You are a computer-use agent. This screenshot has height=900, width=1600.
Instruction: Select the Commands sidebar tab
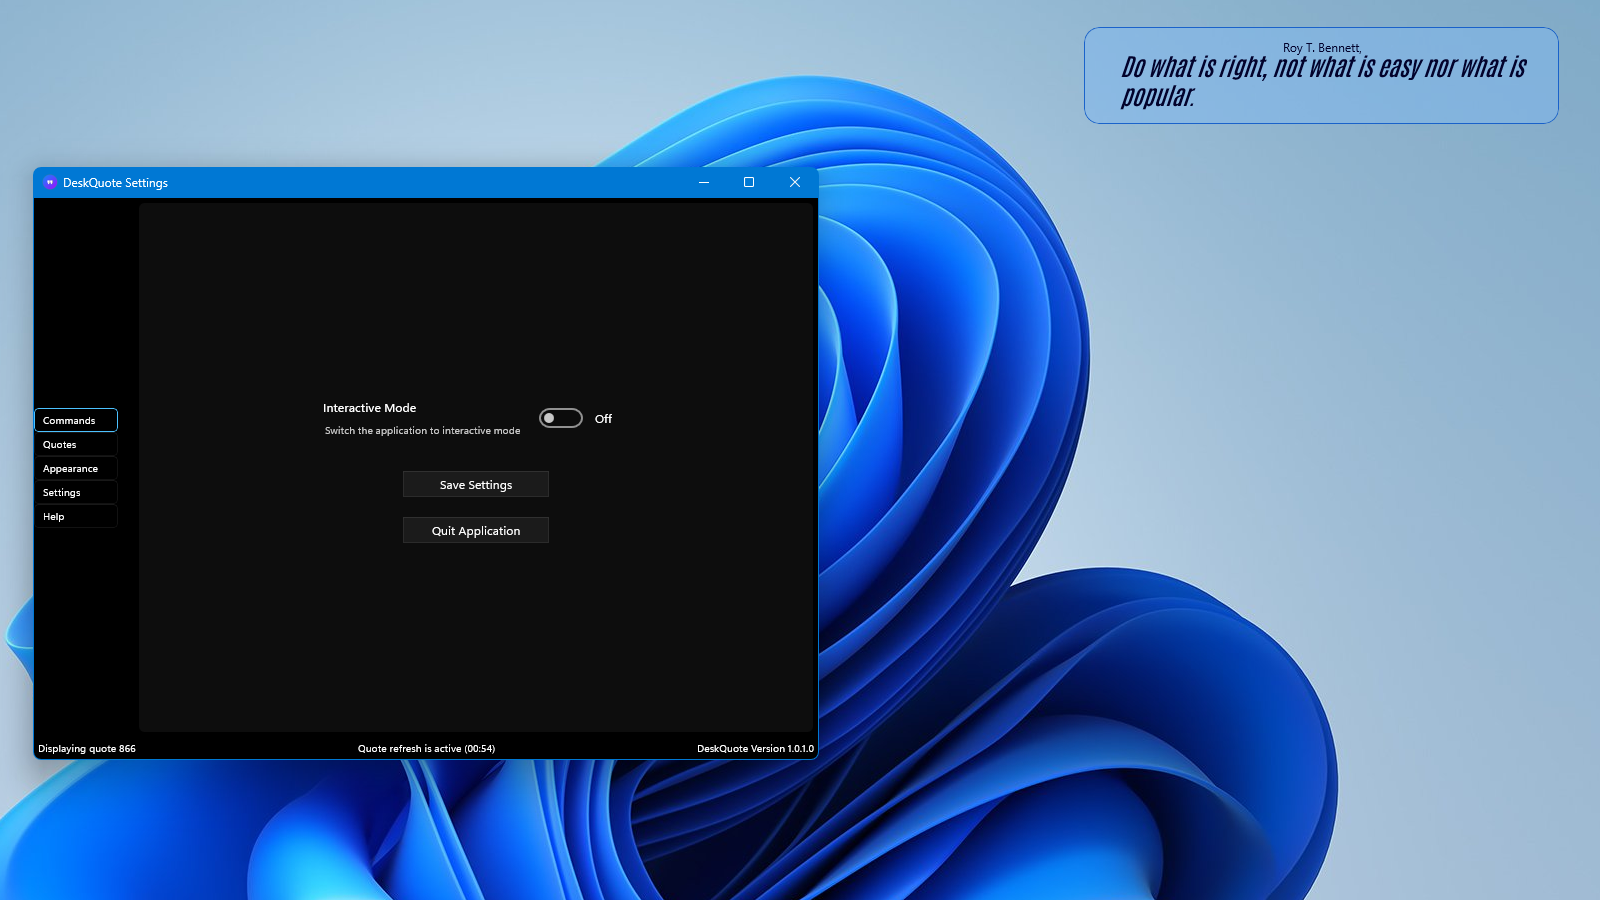75,420
